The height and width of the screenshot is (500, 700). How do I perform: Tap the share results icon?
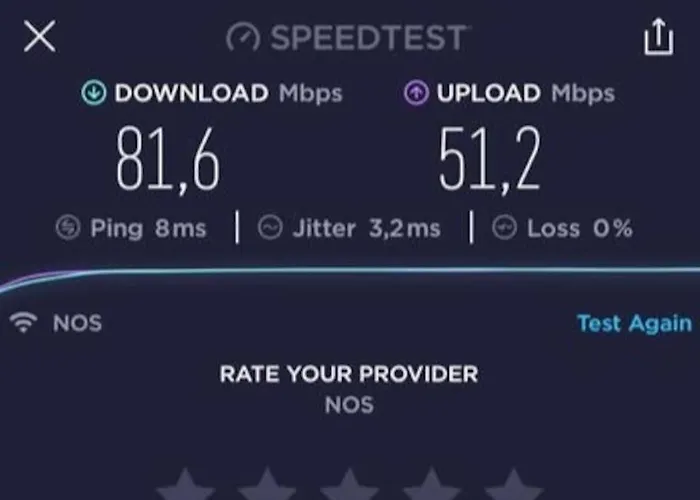[658, 37]
